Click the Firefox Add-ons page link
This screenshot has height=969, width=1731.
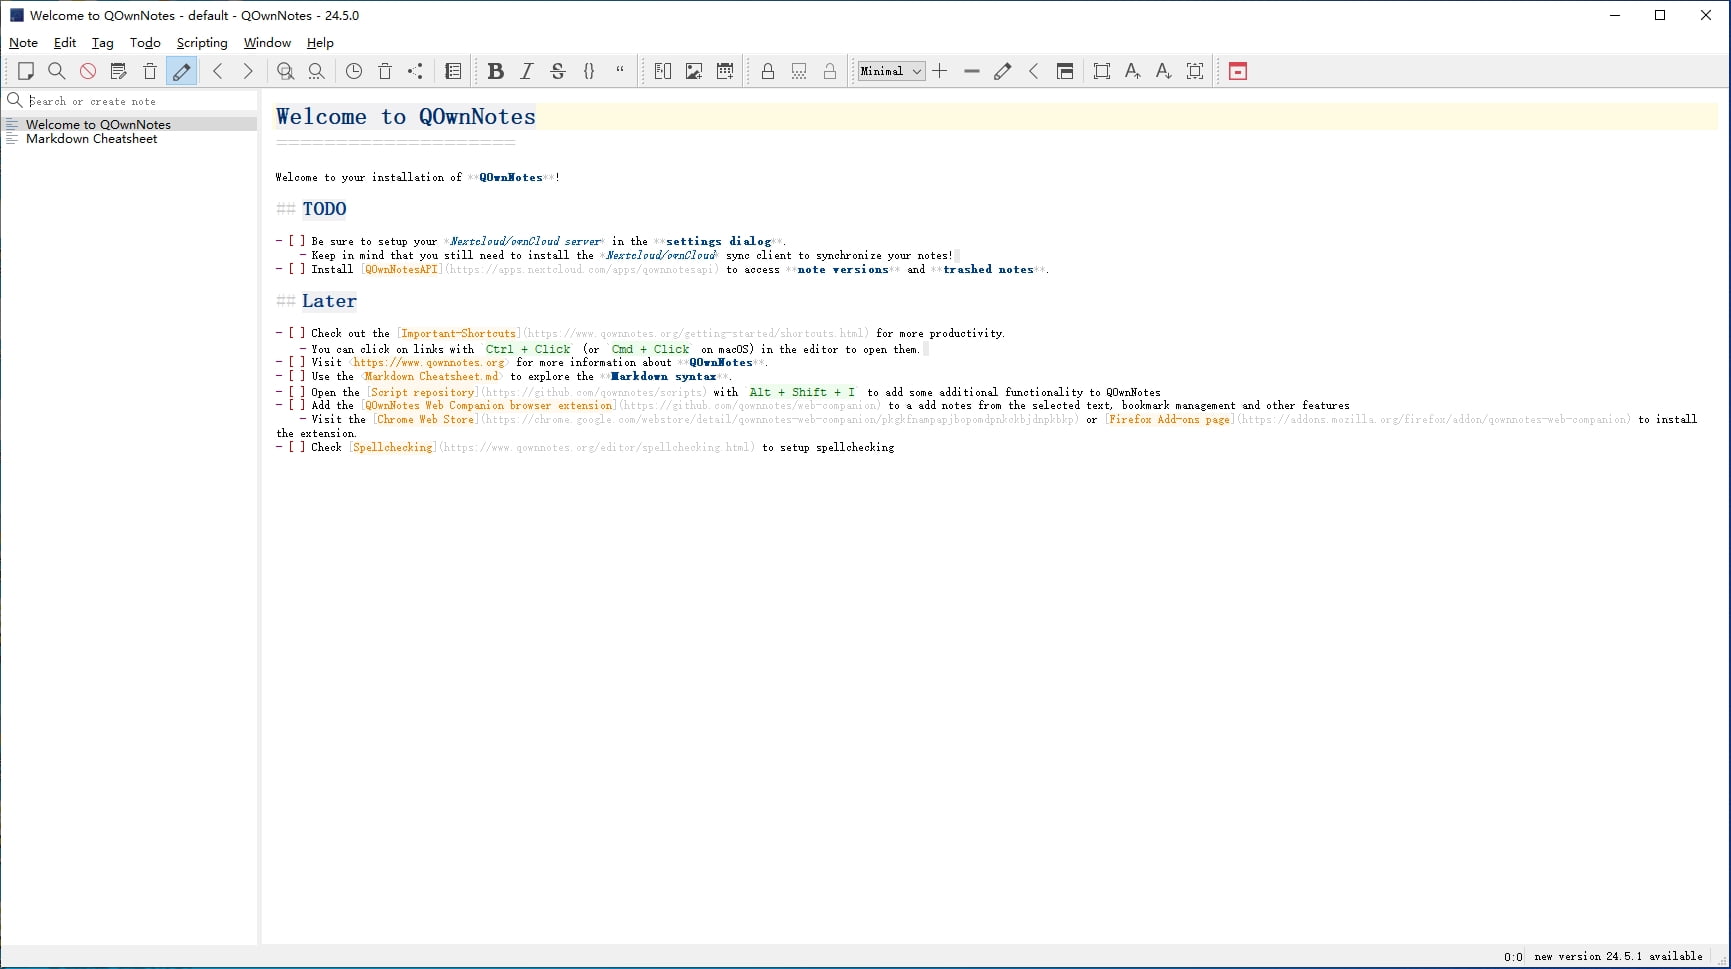tap(1170, 420)
